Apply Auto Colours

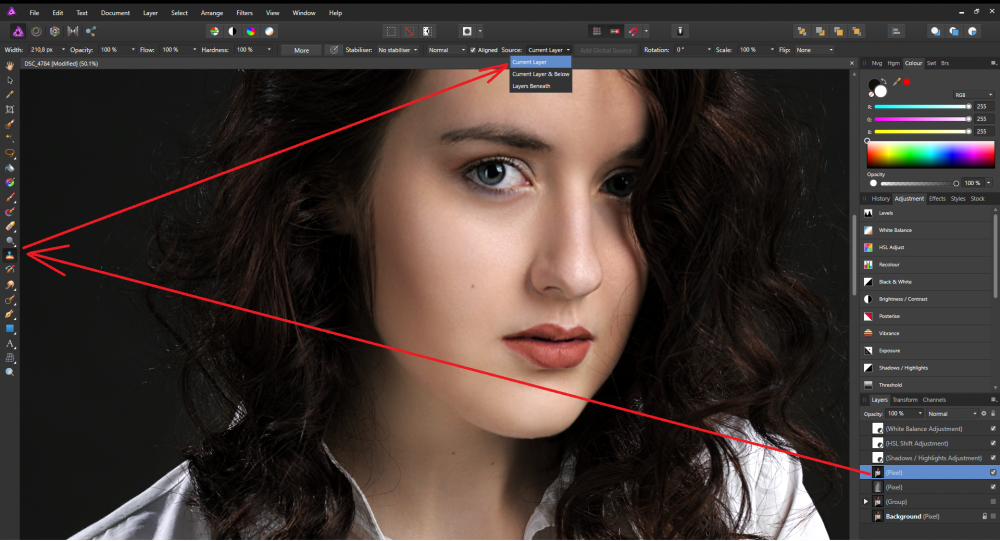point(251,31)
